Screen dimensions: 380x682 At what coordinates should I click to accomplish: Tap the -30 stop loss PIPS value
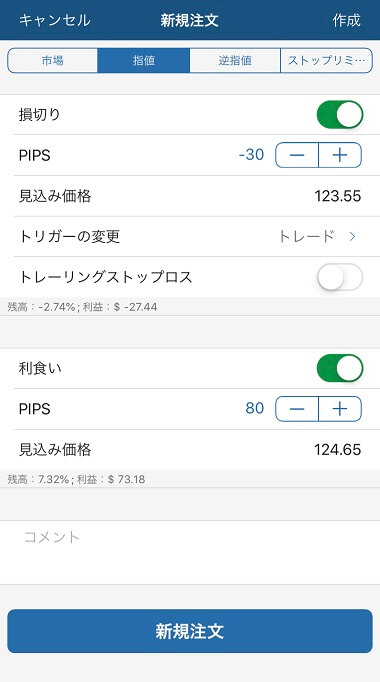coord(251,155)
